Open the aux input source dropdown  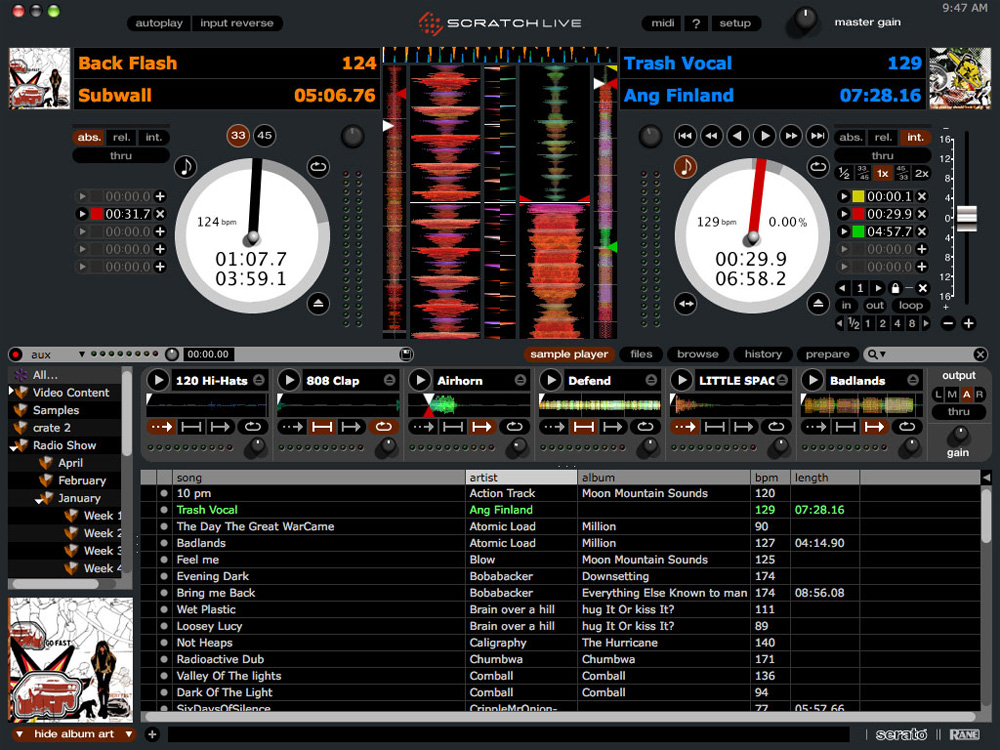click(x=82, y=355)
